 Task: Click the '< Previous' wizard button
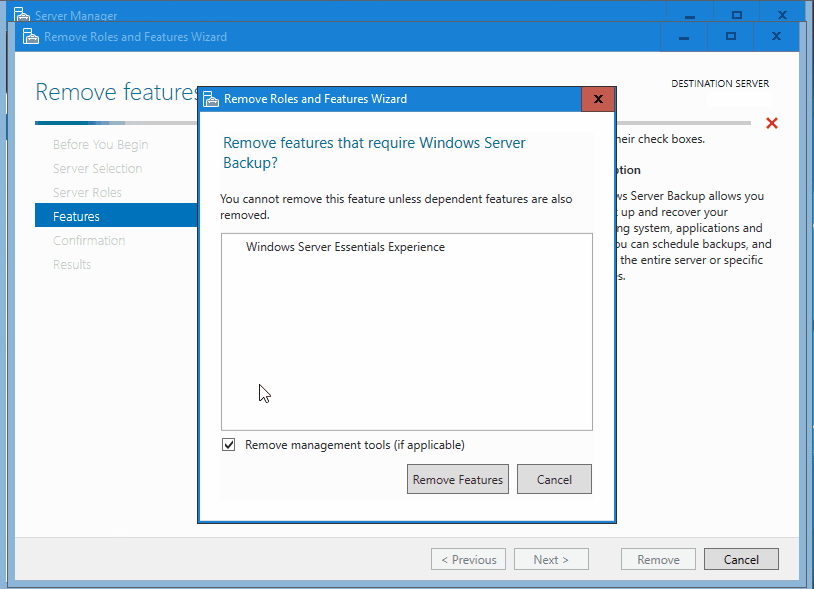coord(468,559)
